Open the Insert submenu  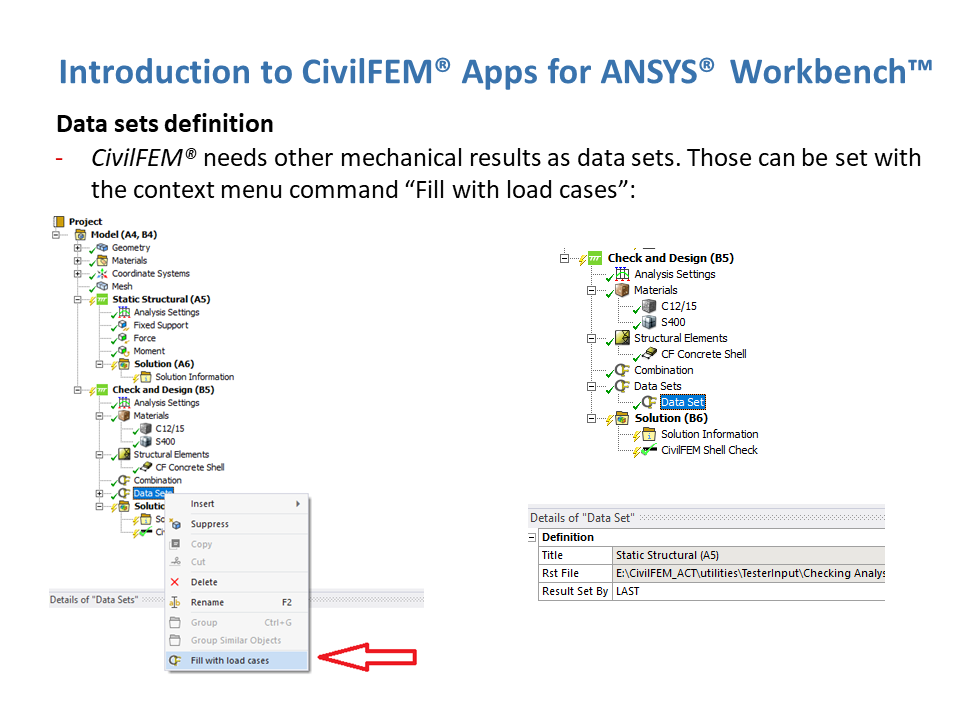click(240, 504)
